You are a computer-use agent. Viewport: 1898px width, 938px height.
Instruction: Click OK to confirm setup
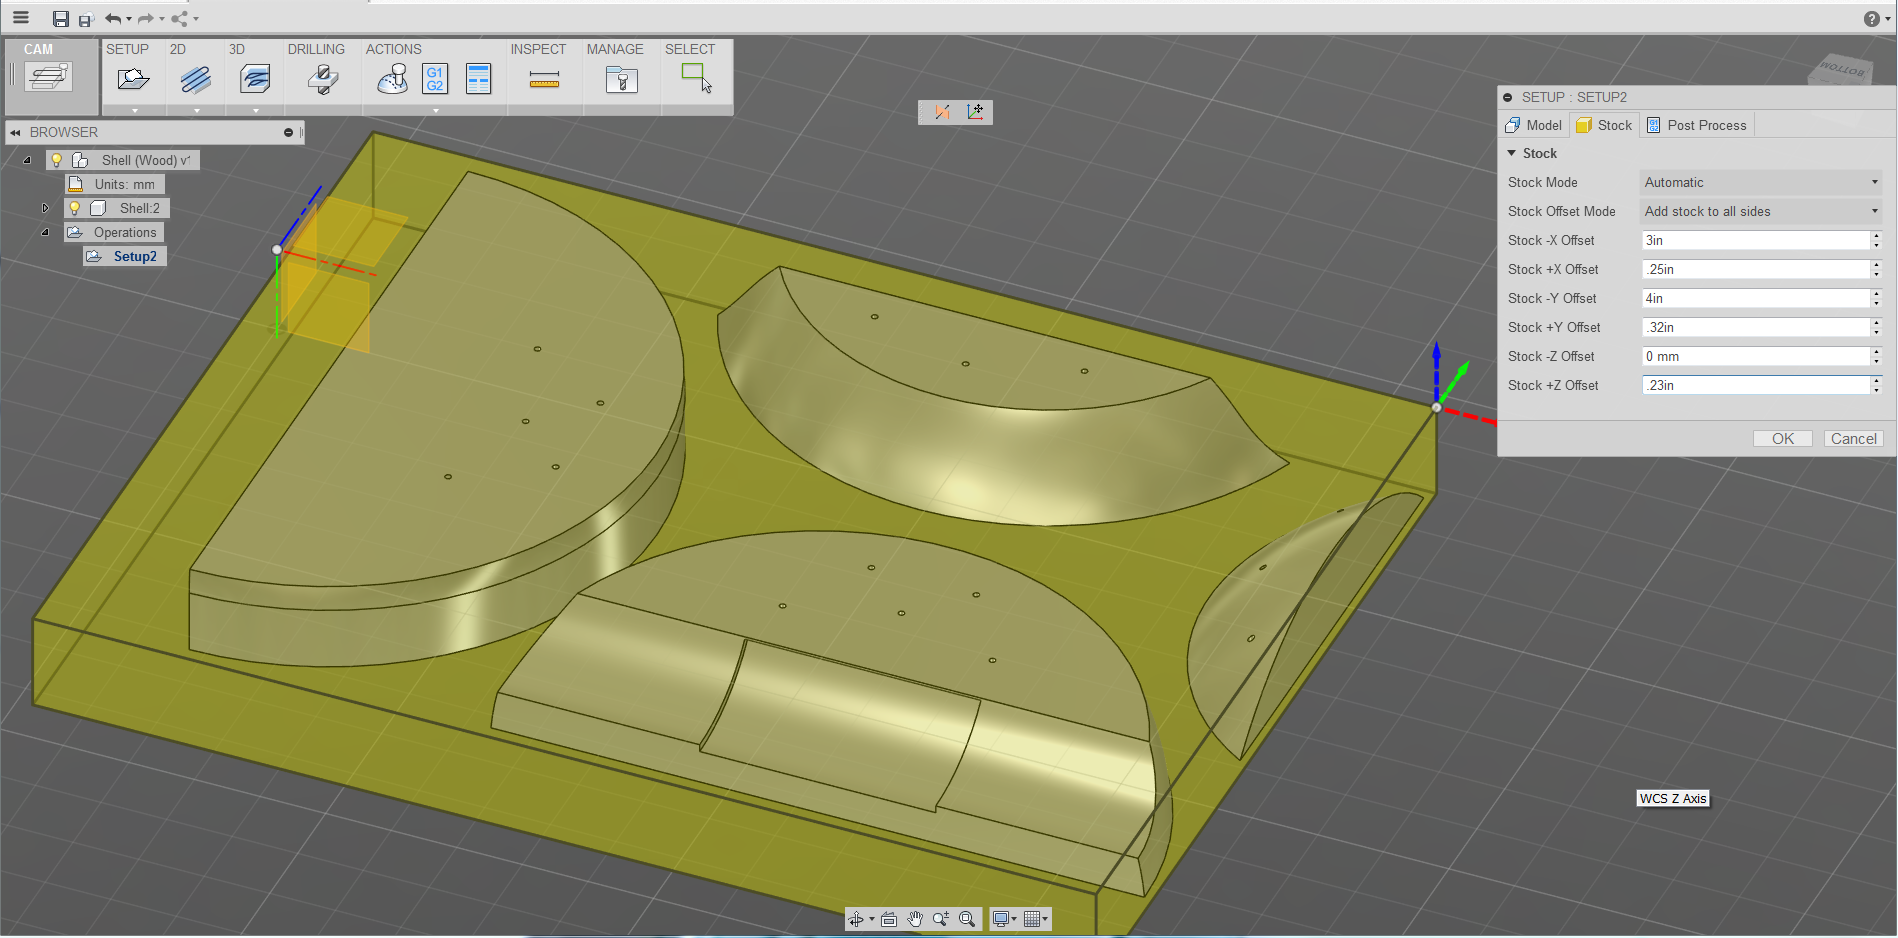pyautogui.click(x=1783, y=439)
